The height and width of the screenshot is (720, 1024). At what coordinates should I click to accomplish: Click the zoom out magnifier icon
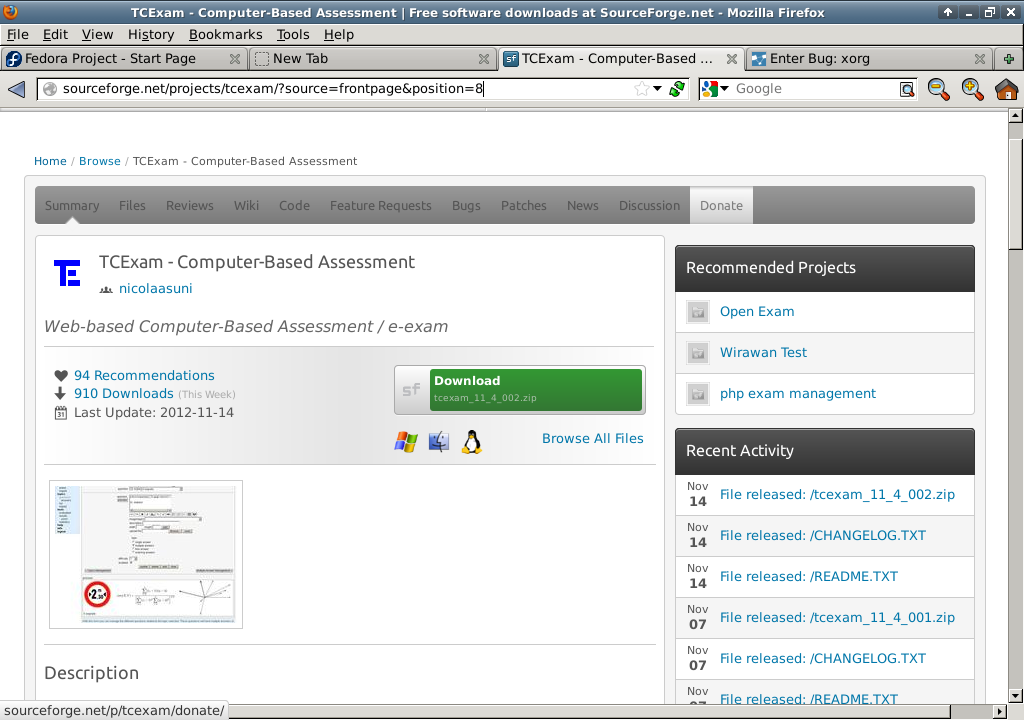pyautogui.click(x=938, y=89)
